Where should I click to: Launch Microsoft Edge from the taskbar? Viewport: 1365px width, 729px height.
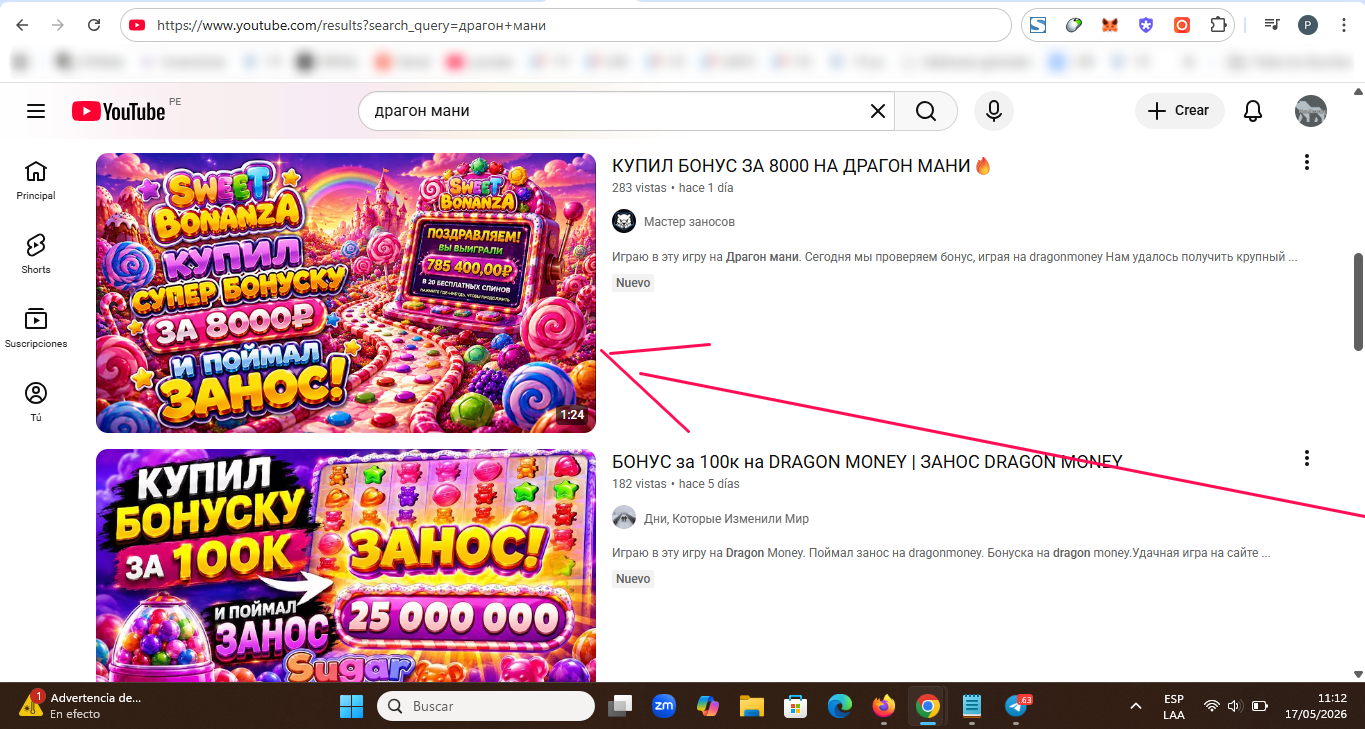[840, 706]
